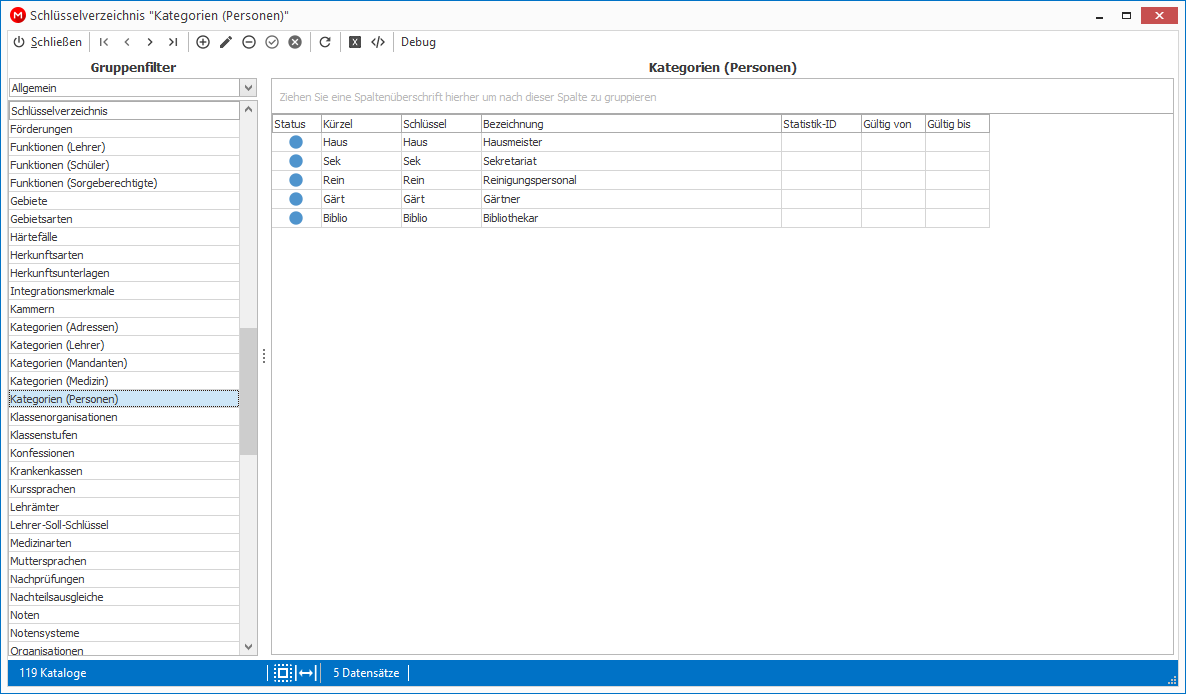
Task: Add new entry plus icon
Action: click(x=203, y=42)
